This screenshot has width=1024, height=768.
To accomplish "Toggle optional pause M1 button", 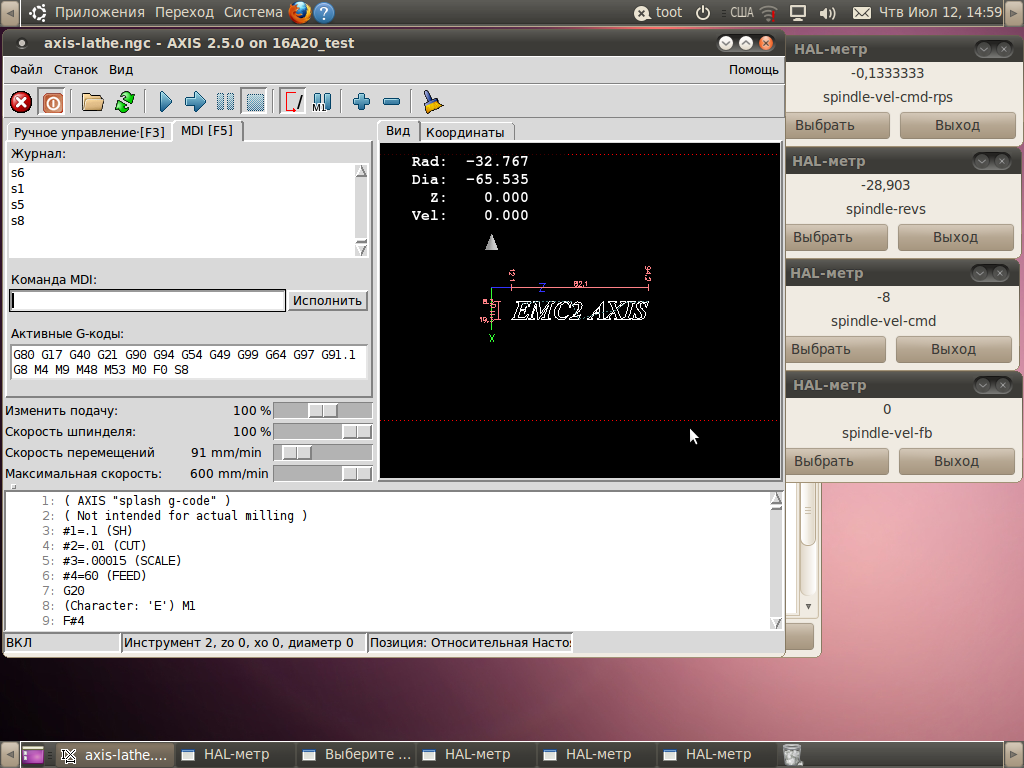I will (322, 101).
